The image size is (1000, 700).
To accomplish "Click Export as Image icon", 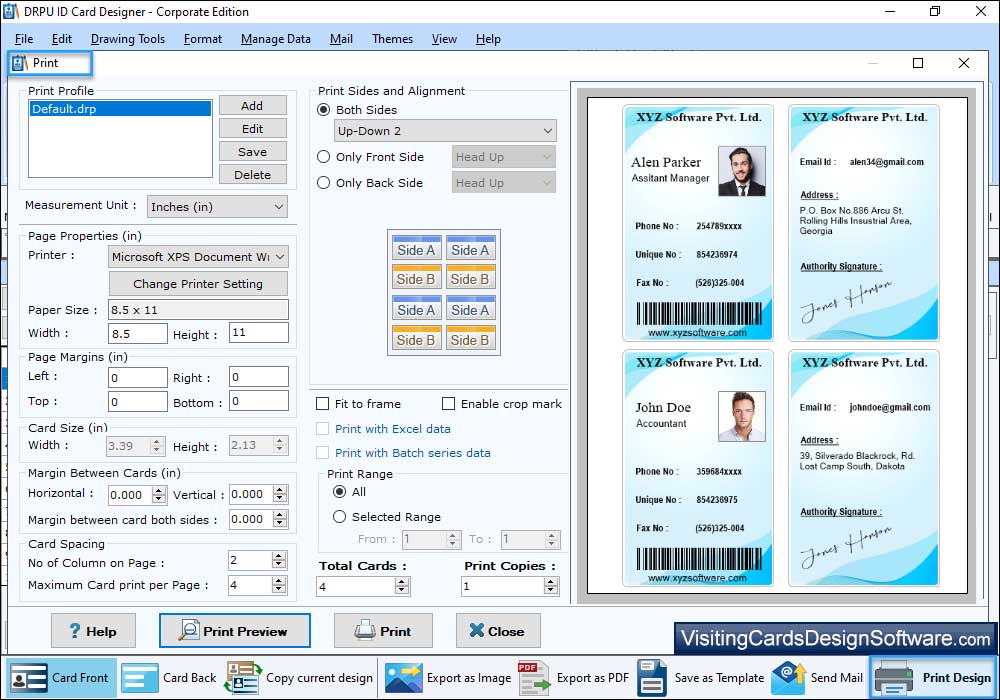I will 404,678.
